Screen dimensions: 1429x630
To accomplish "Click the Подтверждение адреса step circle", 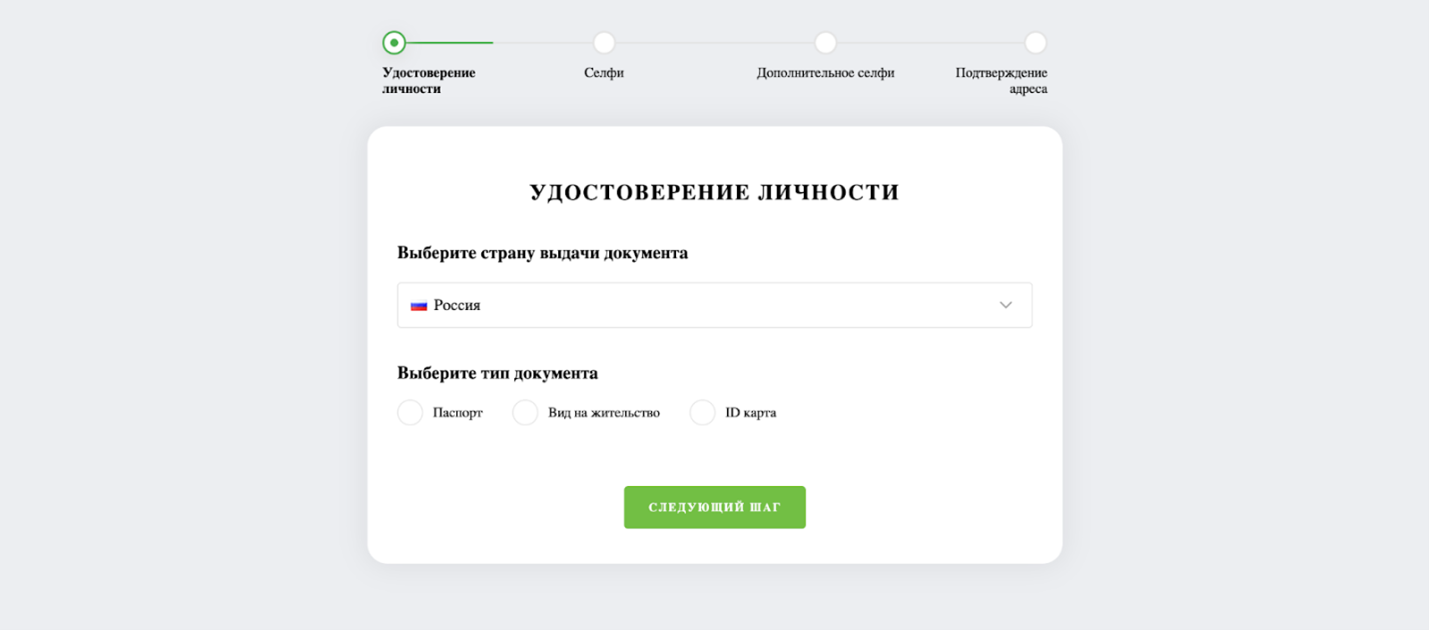I will 1035,43.
